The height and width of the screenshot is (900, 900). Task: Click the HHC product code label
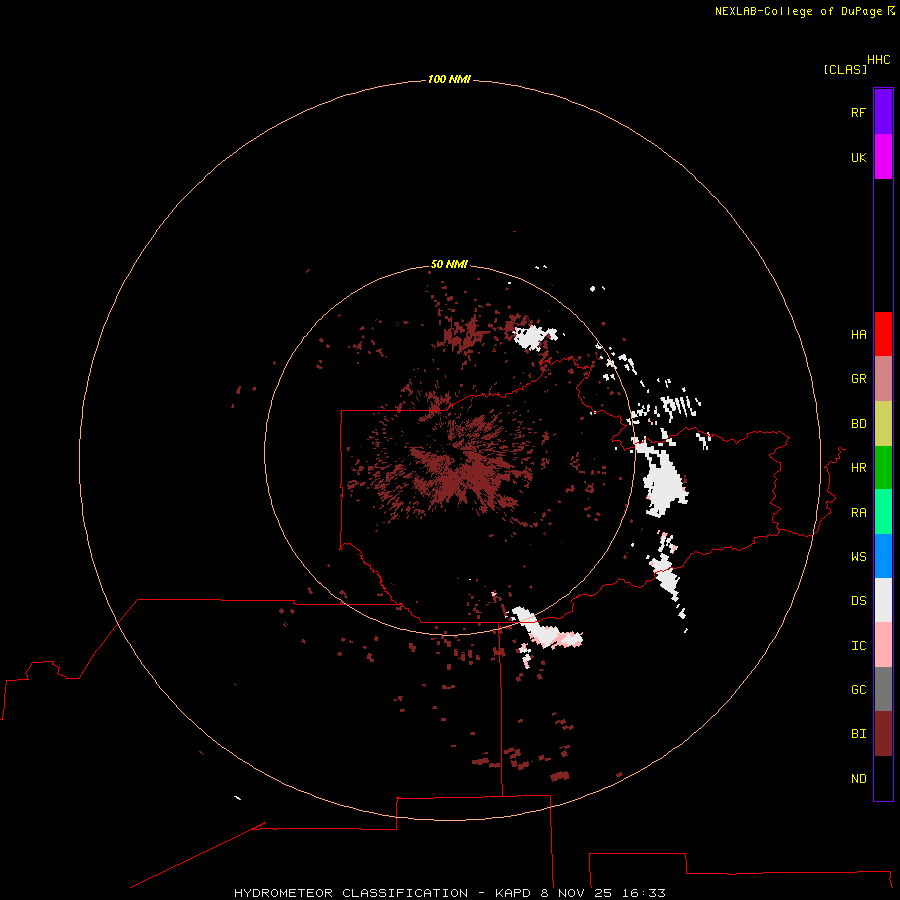click(x=878, y=60)
